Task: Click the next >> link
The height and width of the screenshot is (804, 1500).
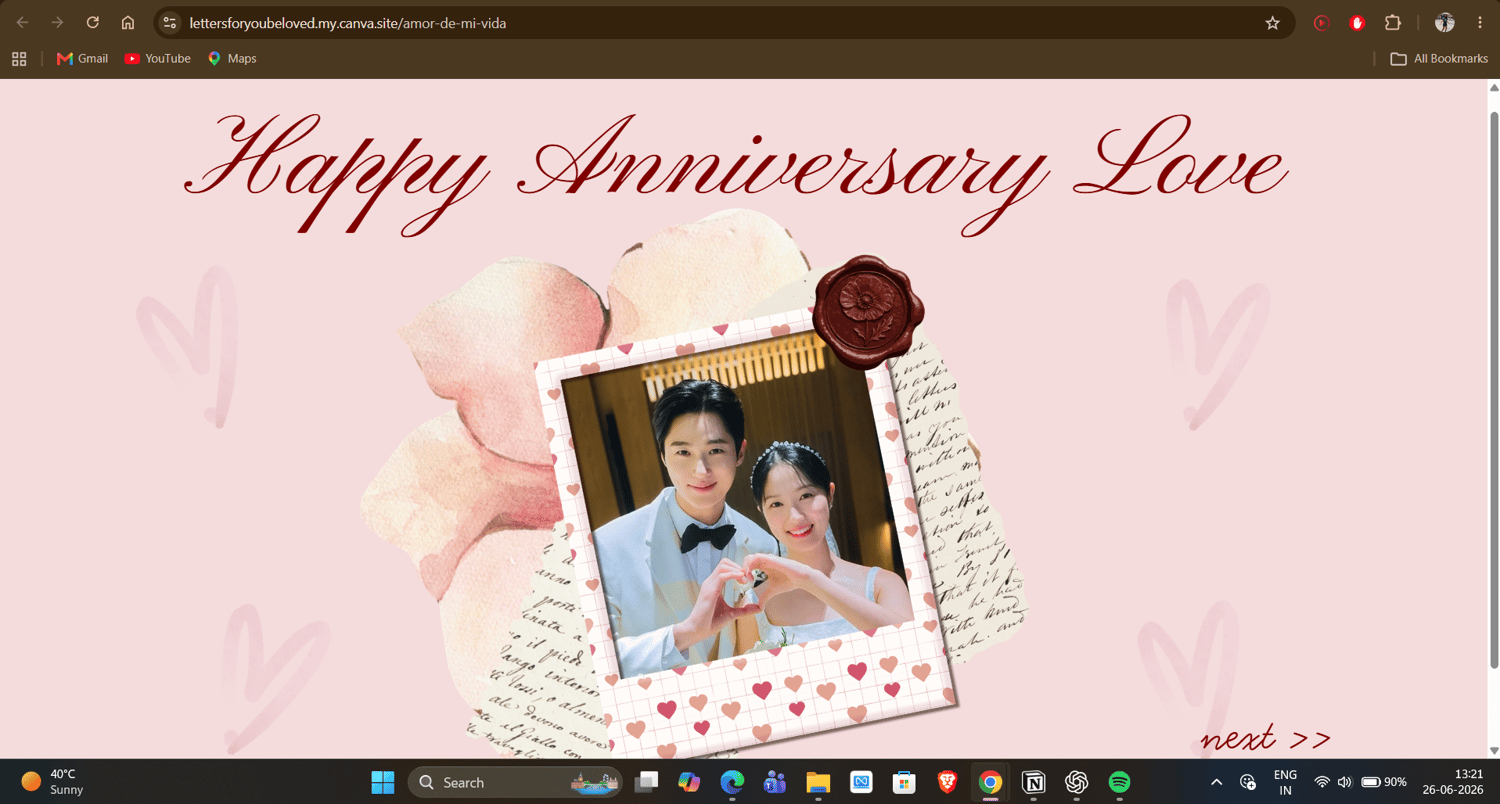Action: 1266,738
